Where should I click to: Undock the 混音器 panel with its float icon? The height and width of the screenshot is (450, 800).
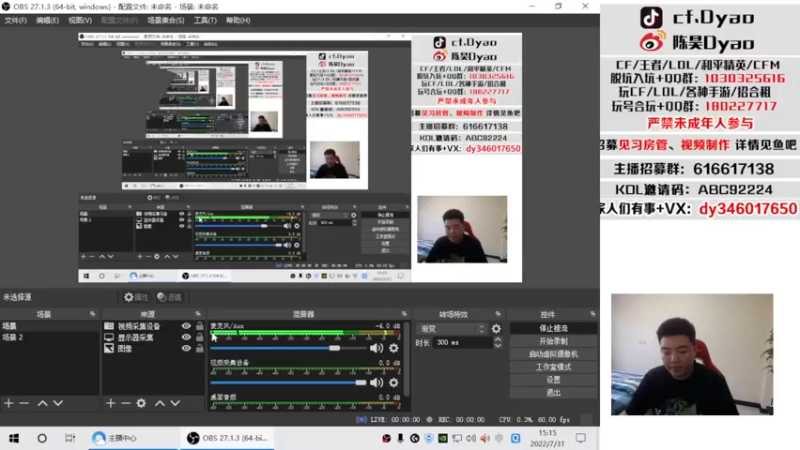pyautogui.click(x=404, y=314)
